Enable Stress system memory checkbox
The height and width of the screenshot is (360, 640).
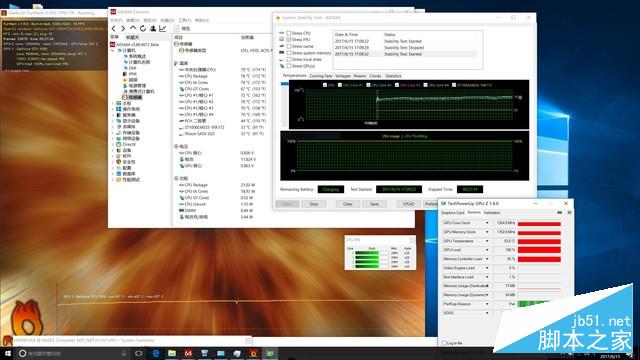[289, 53]
